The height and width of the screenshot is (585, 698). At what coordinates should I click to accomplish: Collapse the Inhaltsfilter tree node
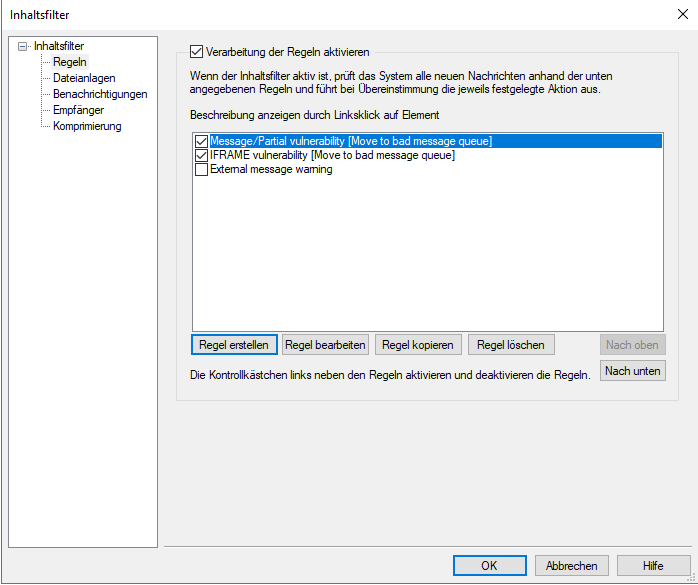point(23,46)
